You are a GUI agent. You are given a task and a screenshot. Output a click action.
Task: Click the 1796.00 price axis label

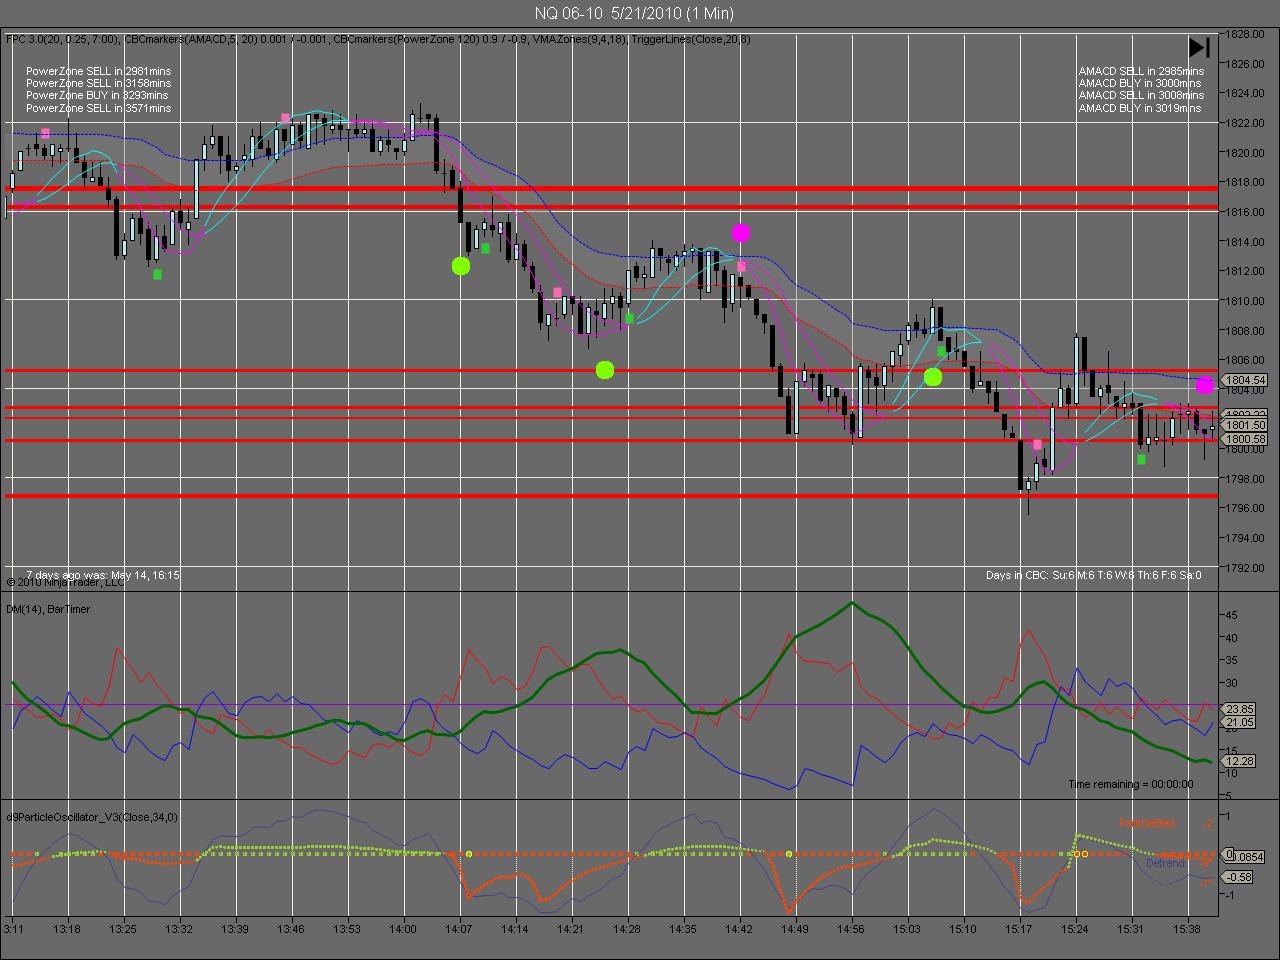coord(1247,508)
